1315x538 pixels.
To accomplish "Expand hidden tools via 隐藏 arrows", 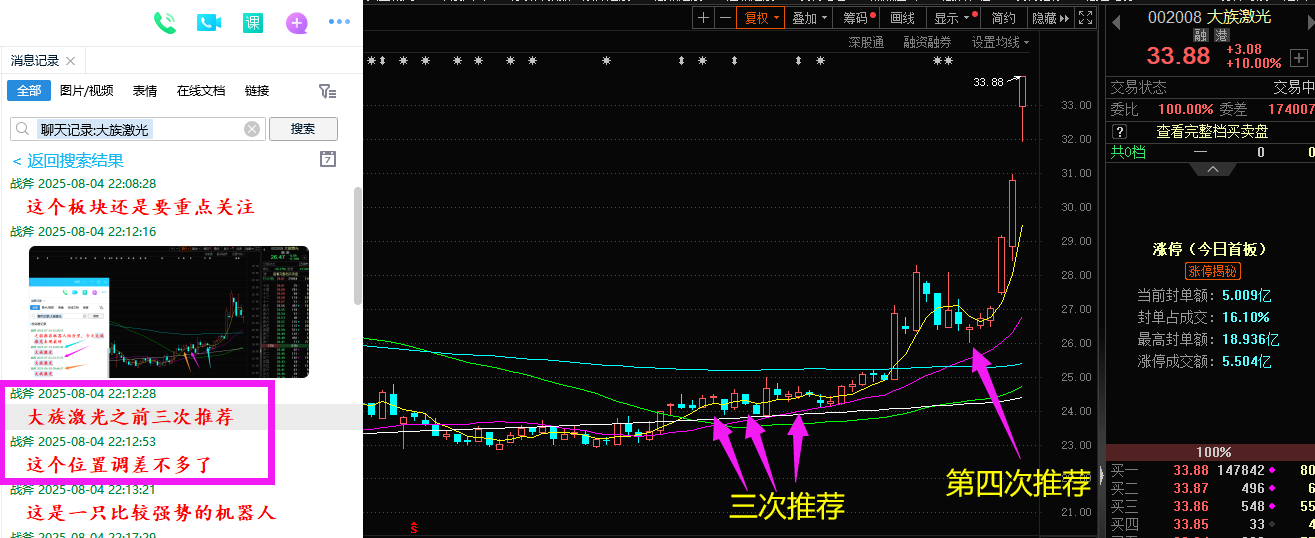I will coord(1050,18).
